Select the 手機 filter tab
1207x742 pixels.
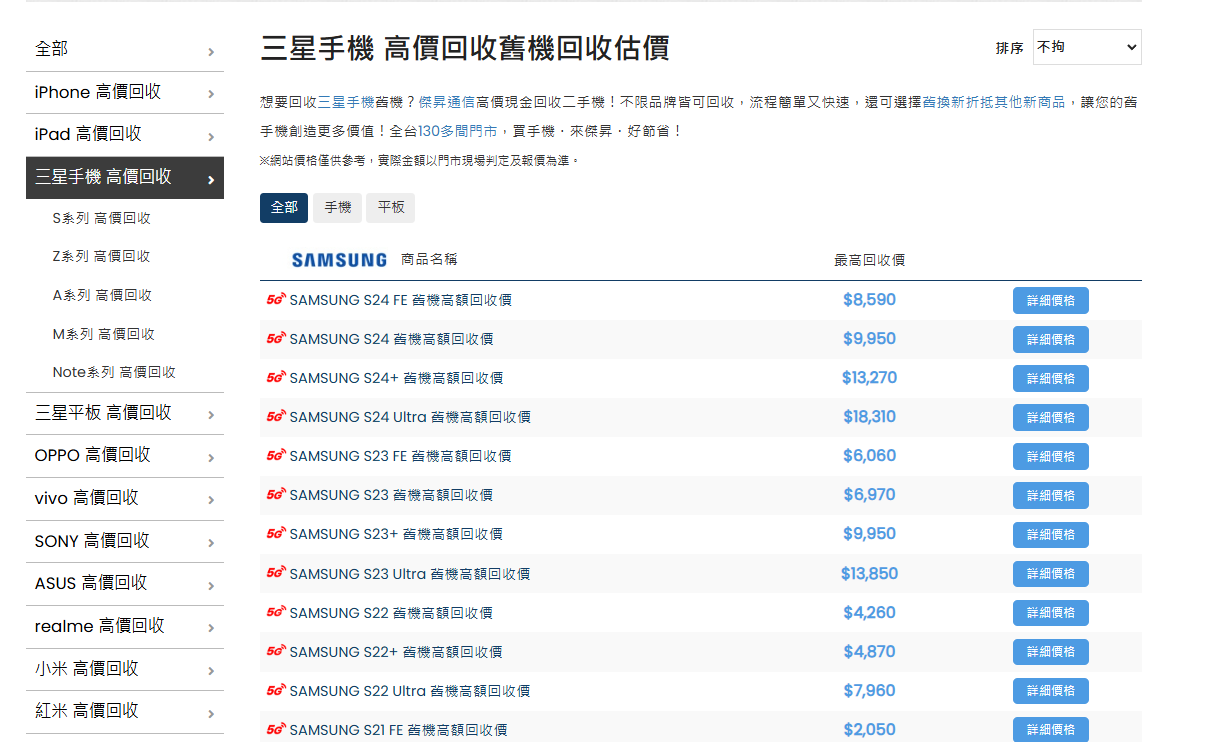[x=337, y=208]
